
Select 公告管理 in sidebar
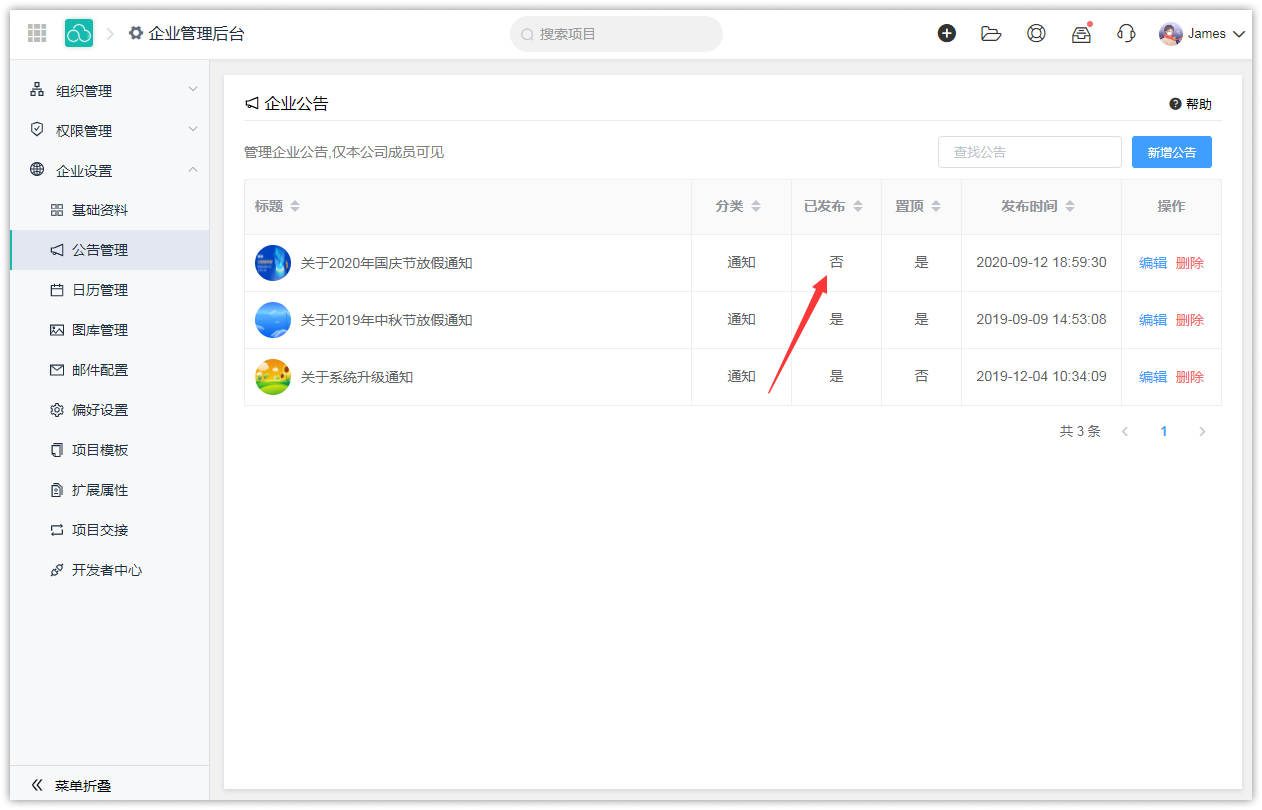(x=110, y=250)
